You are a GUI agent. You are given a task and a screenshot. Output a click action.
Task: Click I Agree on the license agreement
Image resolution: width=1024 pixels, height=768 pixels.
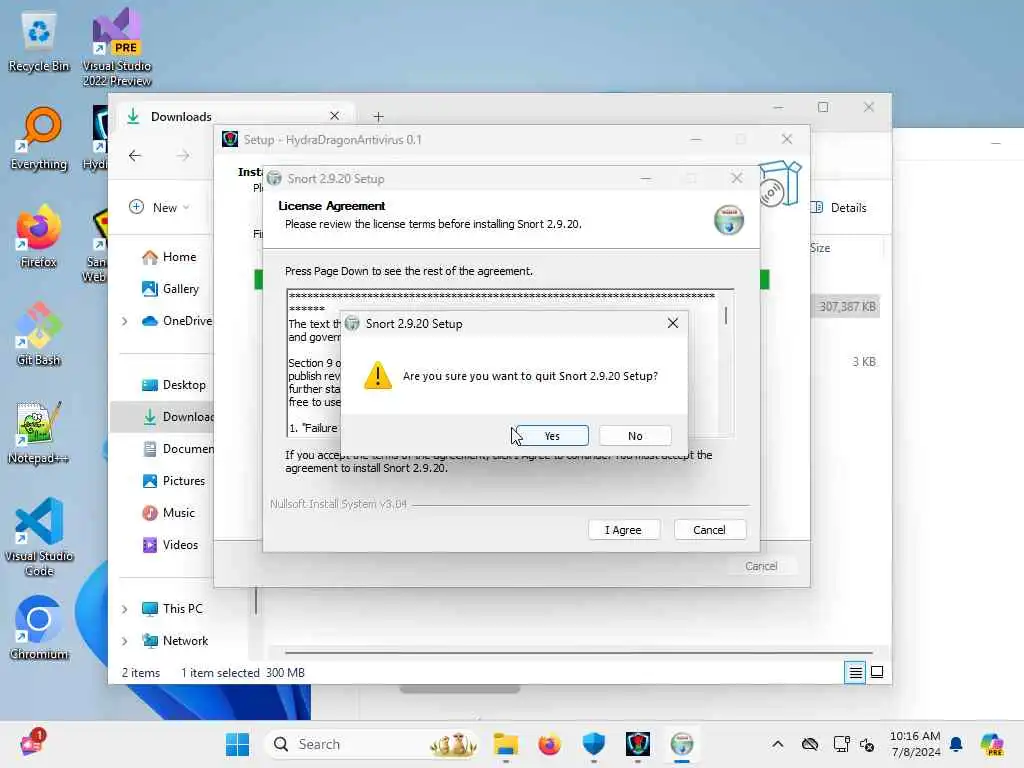pyautogui.click(x=623, y=530)
